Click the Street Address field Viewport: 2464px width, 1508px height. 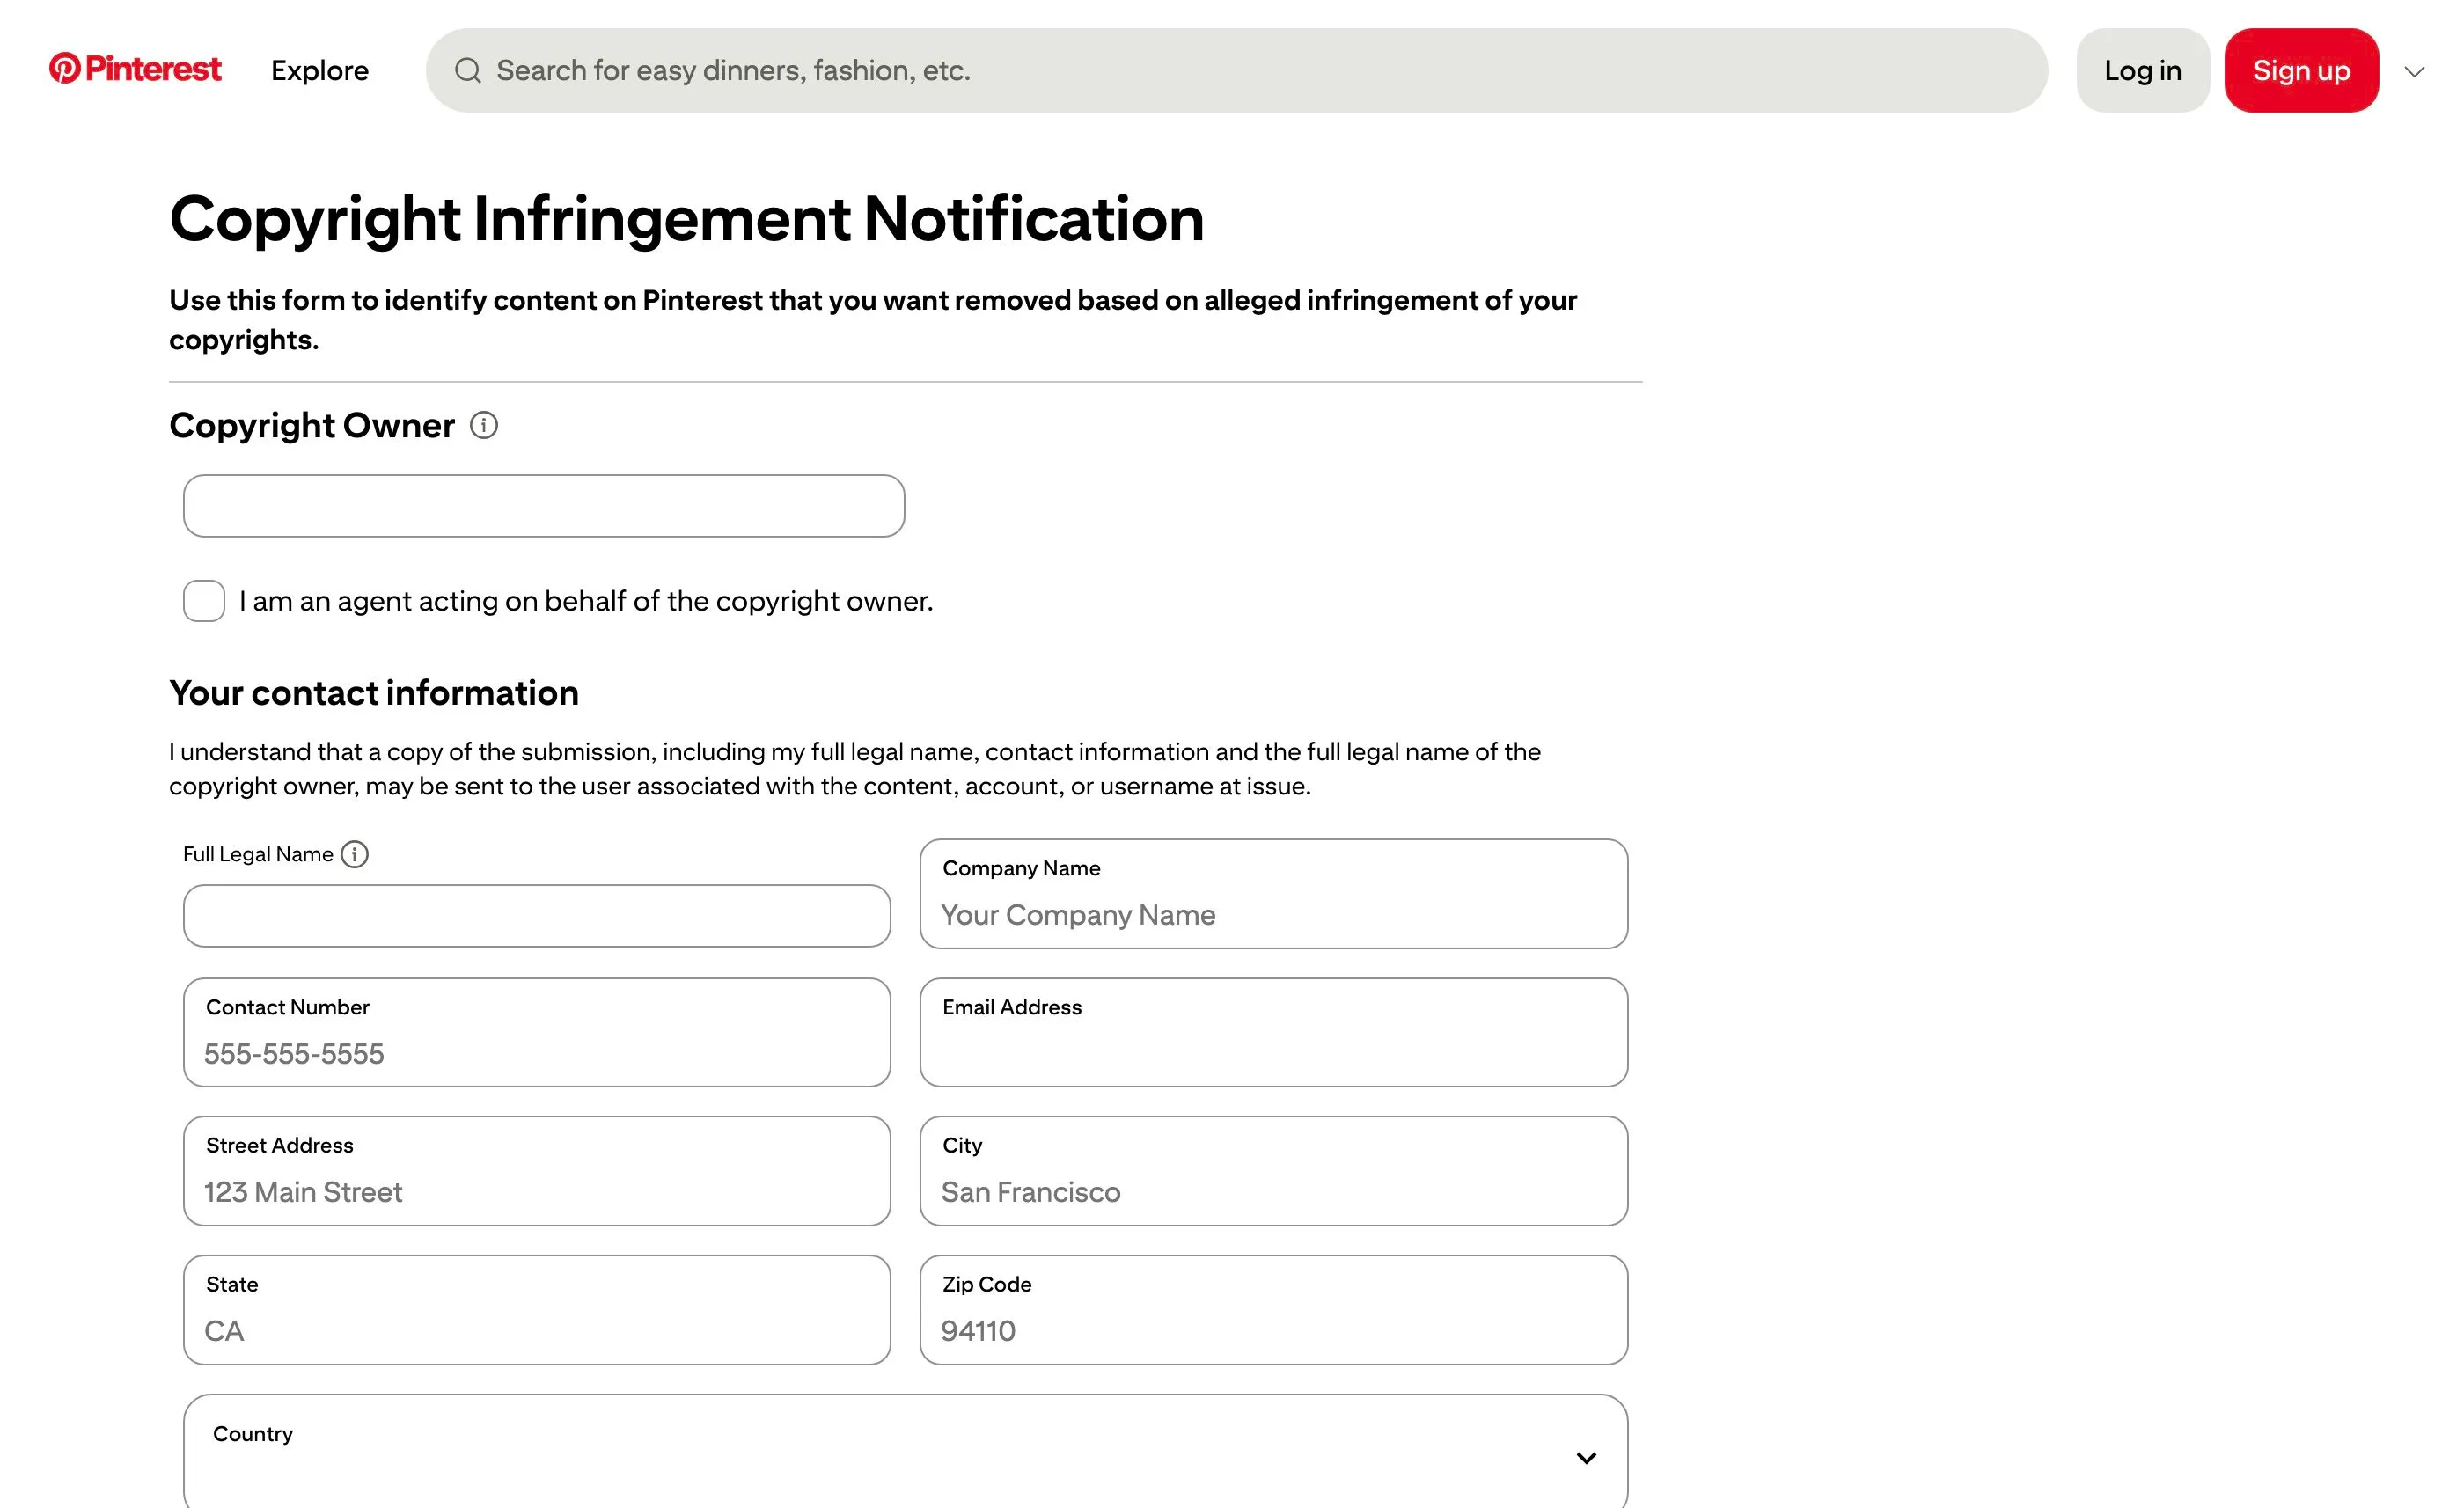pos(537,1171)
